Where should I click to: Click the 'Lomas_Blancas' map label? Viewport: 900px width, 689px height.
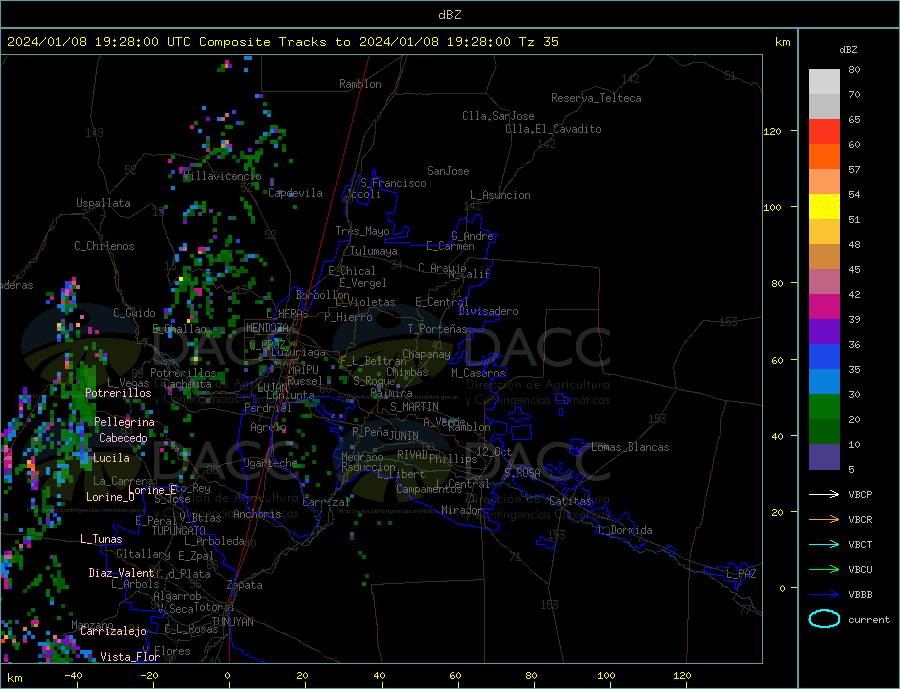click(x=630, y=447)
